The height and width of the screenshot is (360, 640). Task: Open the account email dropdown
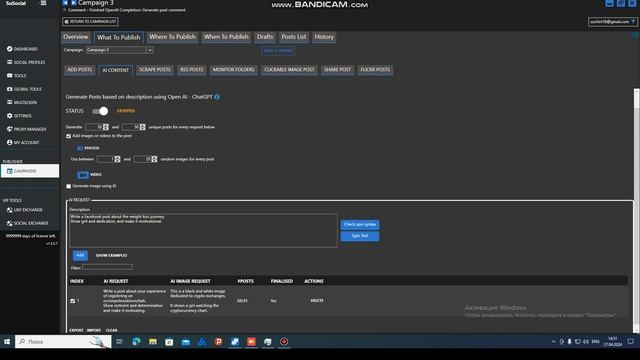click(x=613, y=22)
